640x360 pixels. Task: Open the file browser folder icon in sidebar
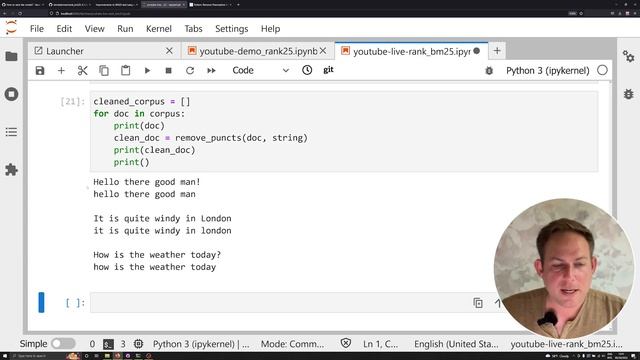pos(11,56)
